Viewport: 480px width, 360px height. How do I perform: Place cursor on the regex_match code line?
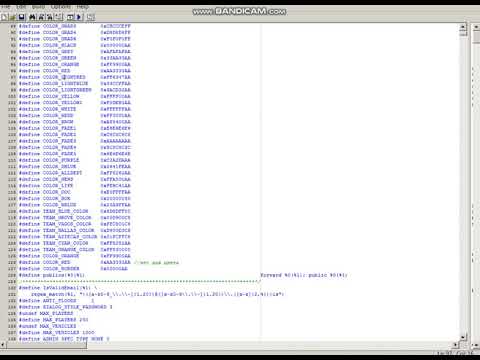[x=157, y=294]
